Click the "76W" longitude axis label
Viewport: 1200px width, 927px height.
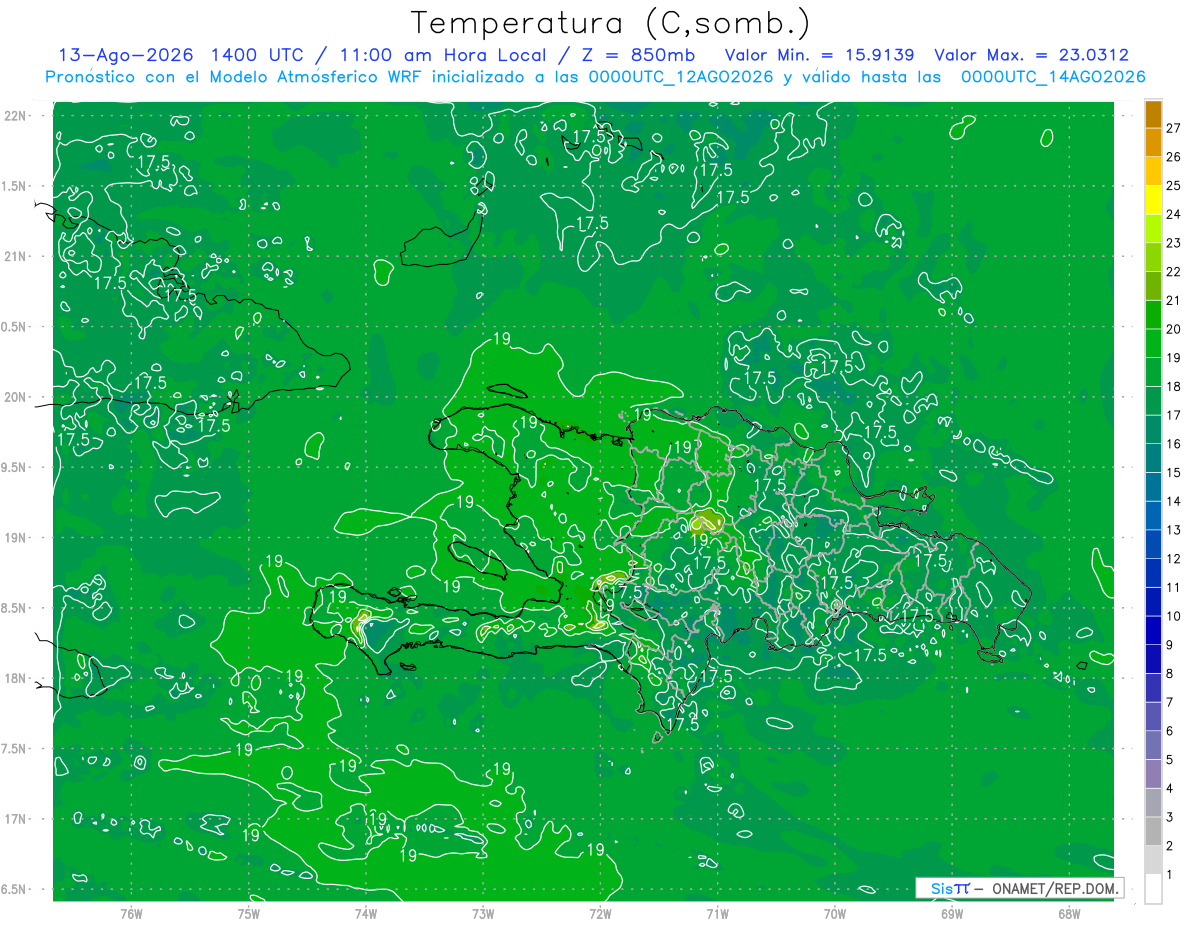pyautogui.click(x=131, y=913)
